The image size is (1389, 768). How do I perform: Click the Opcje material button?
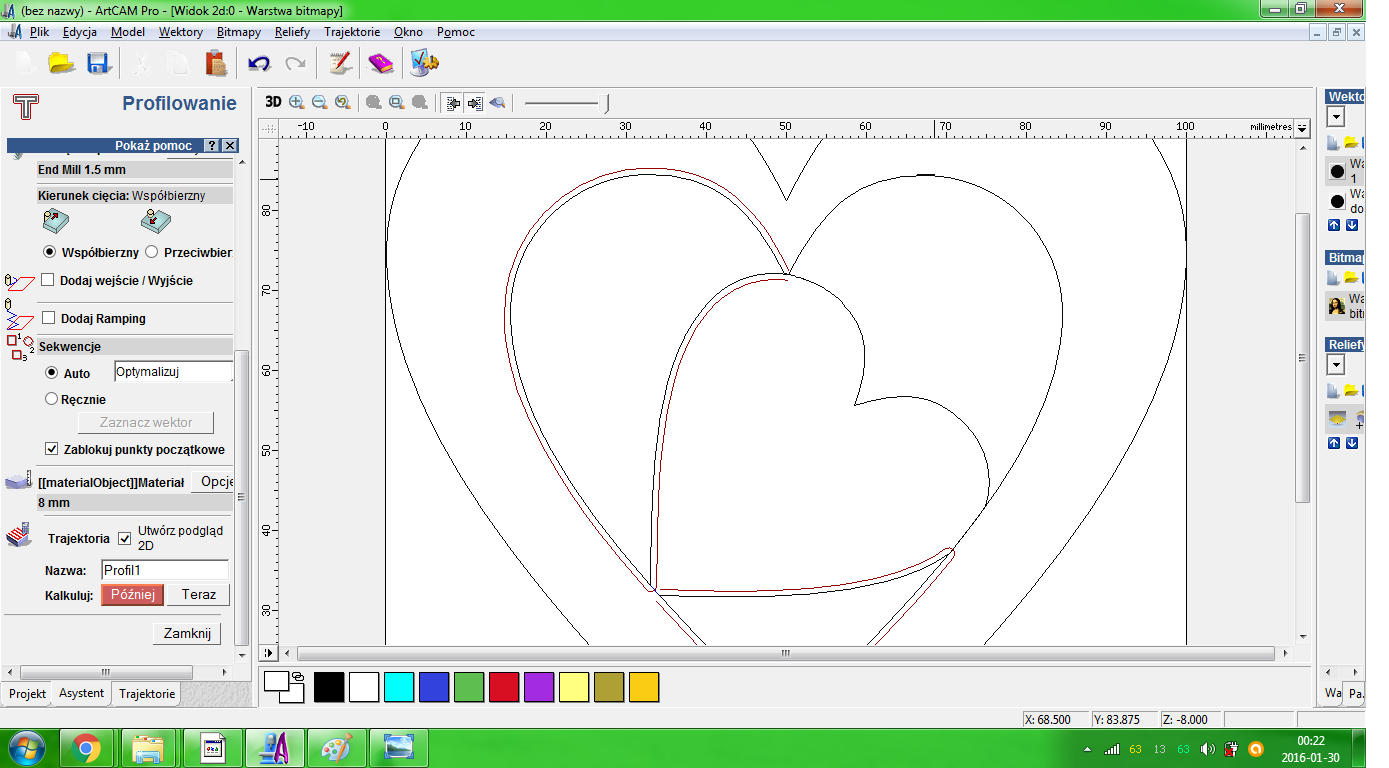point(212,482)
